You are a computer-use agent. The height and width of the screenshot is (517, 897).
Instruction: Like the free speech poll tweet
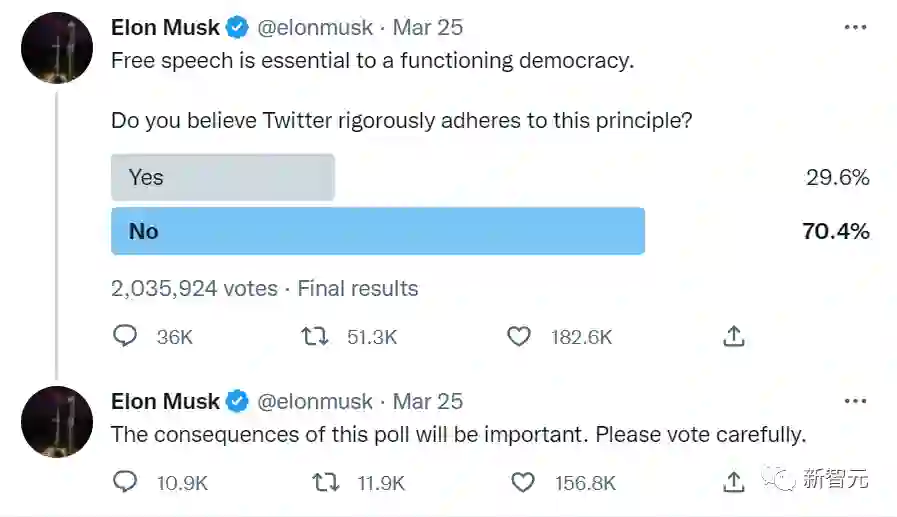519,336
